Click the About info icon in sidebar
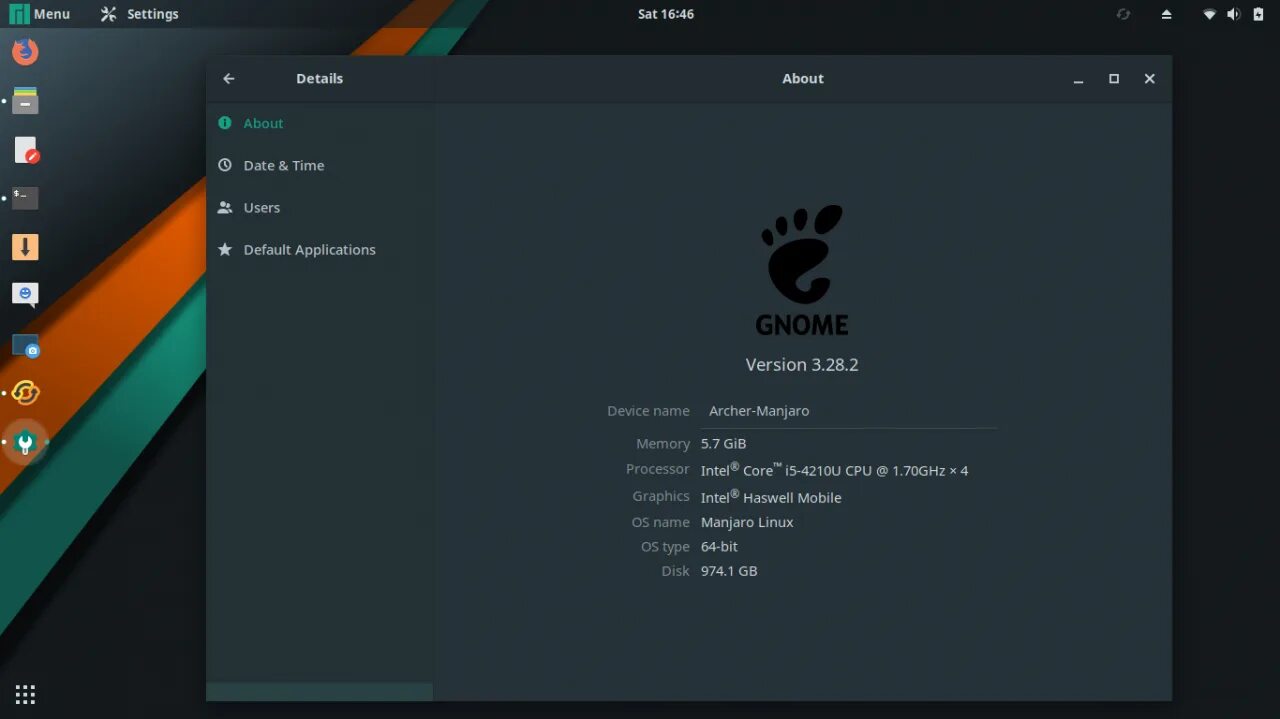The width and height of the screenshot is (1280, 719). pos(225,123)
